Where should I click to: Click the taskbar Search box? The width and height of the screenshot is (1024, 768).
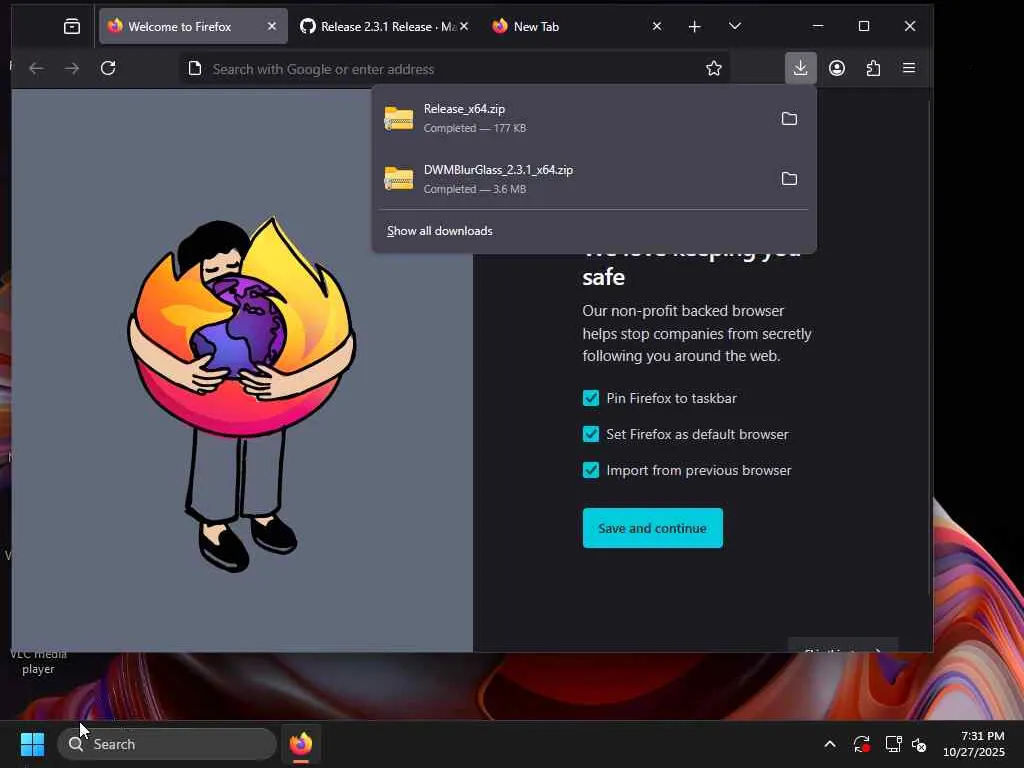[167, 744]
